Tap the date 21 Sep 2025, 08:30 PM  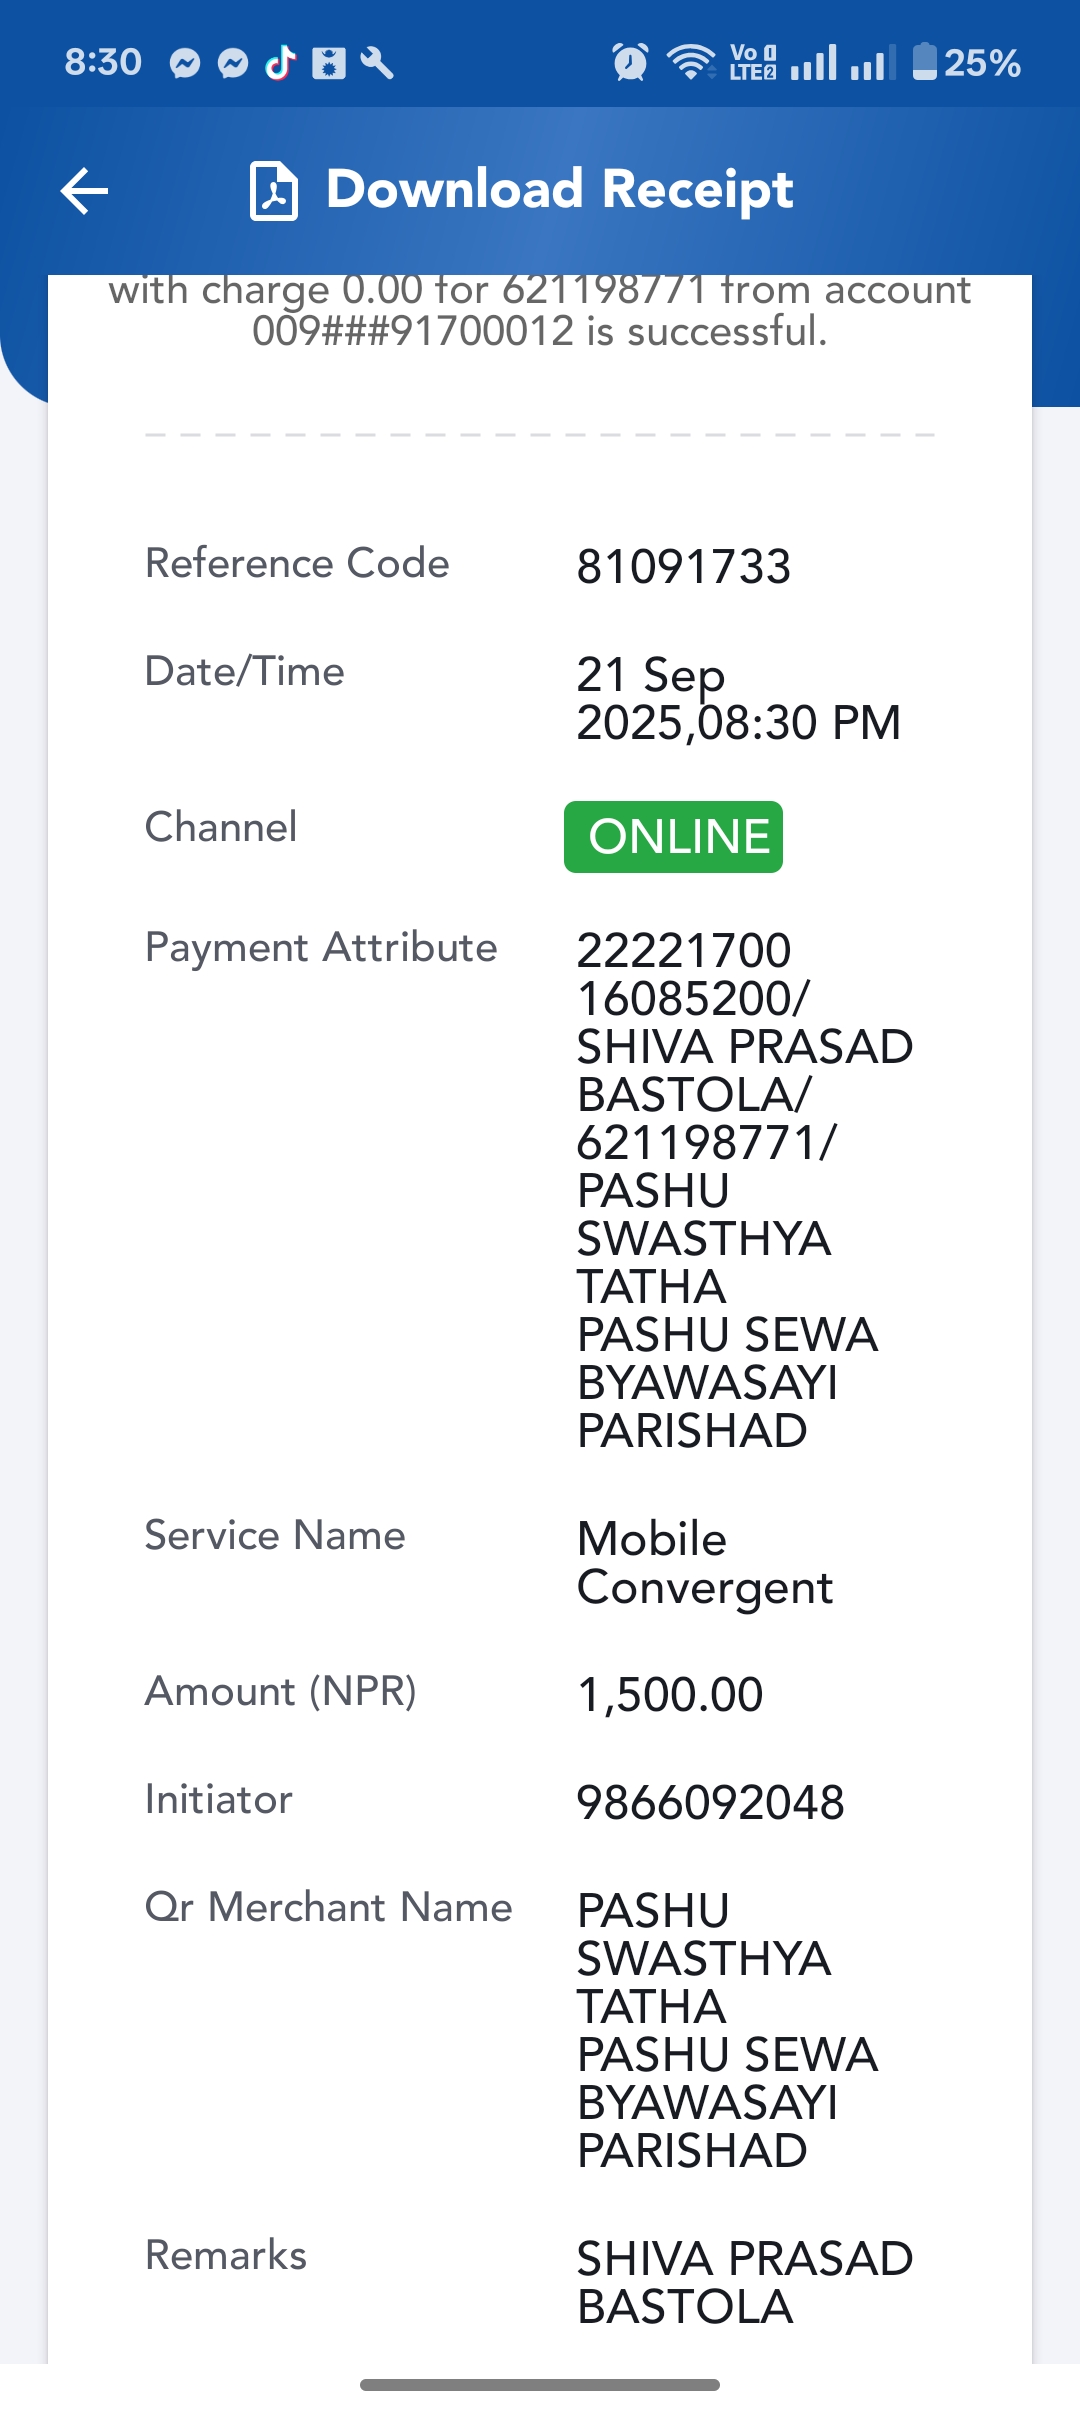[x=739, y=699]
